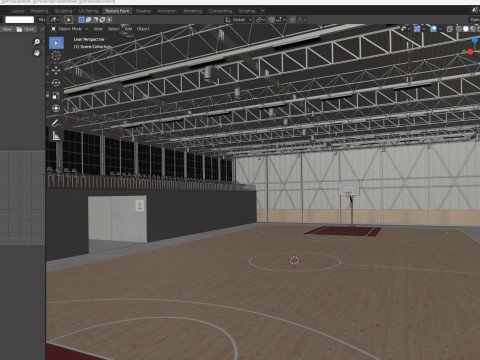Select the Measure ruler tool
Viewport: 480px width, 360px height.
(56, 136)
